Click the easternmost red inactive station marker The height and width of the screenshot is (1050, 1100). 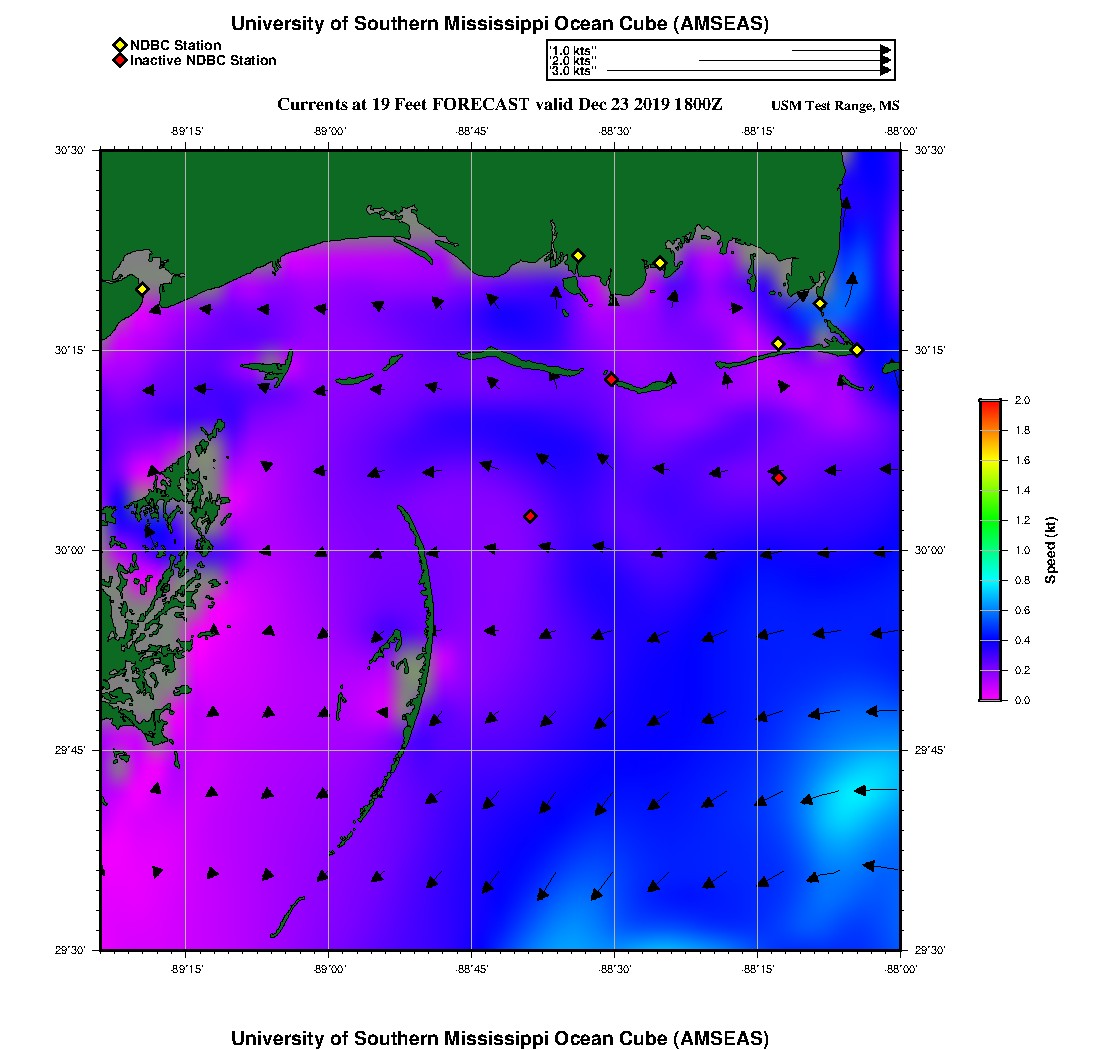(779, 478)
